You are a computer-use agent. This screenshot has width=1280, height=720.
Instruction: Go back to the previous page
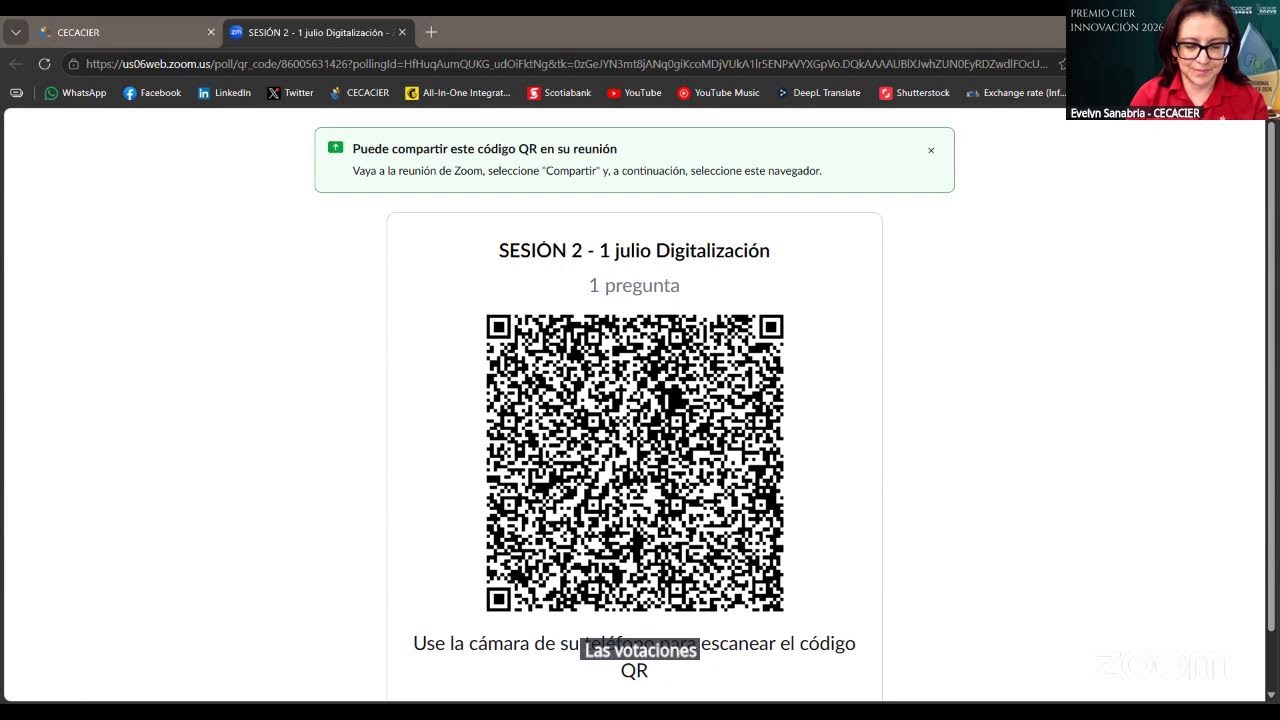(16, 64)
